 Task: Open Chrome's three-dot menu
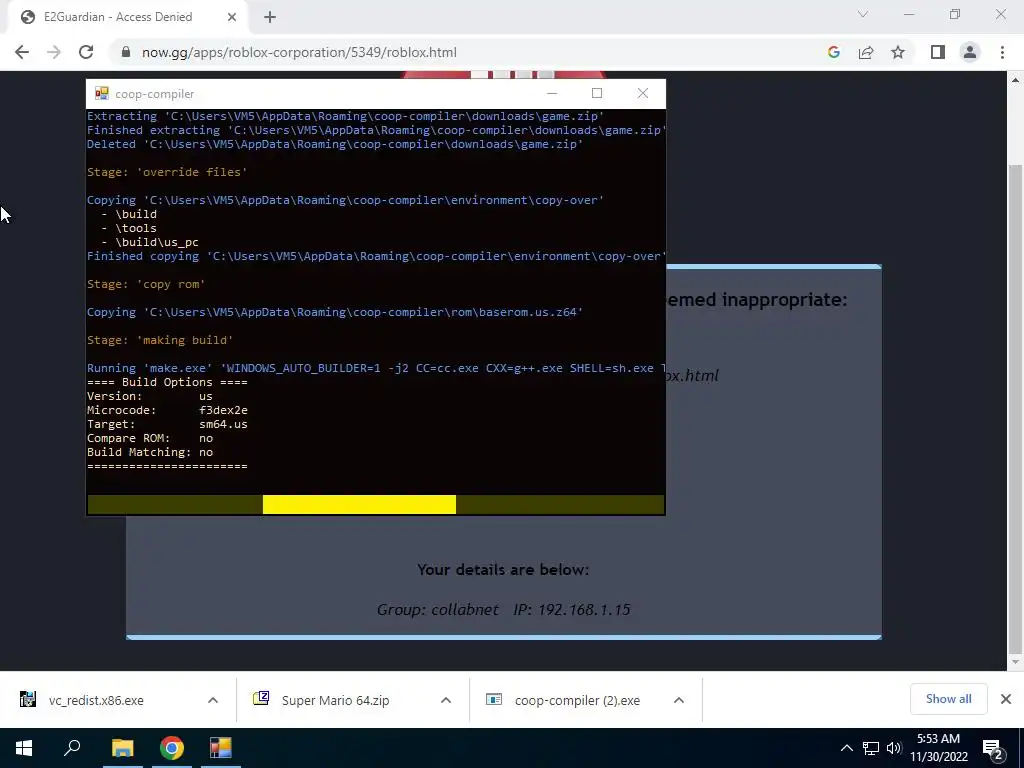[x=1002, y=52]
